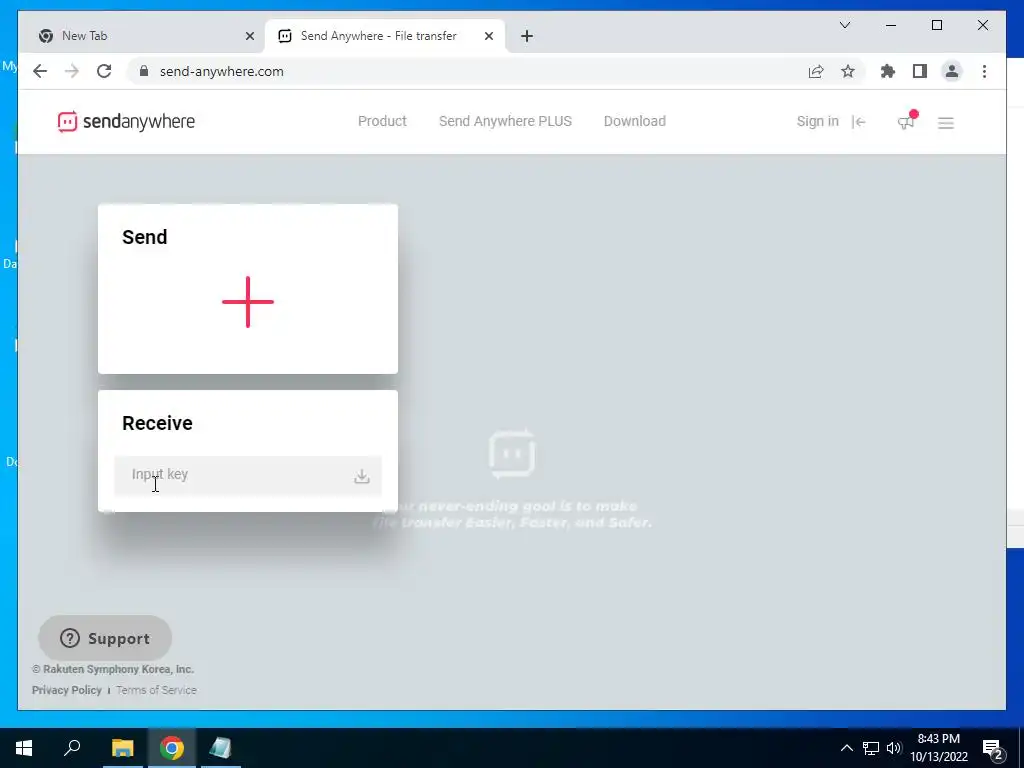1024x768 pixels.
Task: Reload the page
Action: point(104,71)
